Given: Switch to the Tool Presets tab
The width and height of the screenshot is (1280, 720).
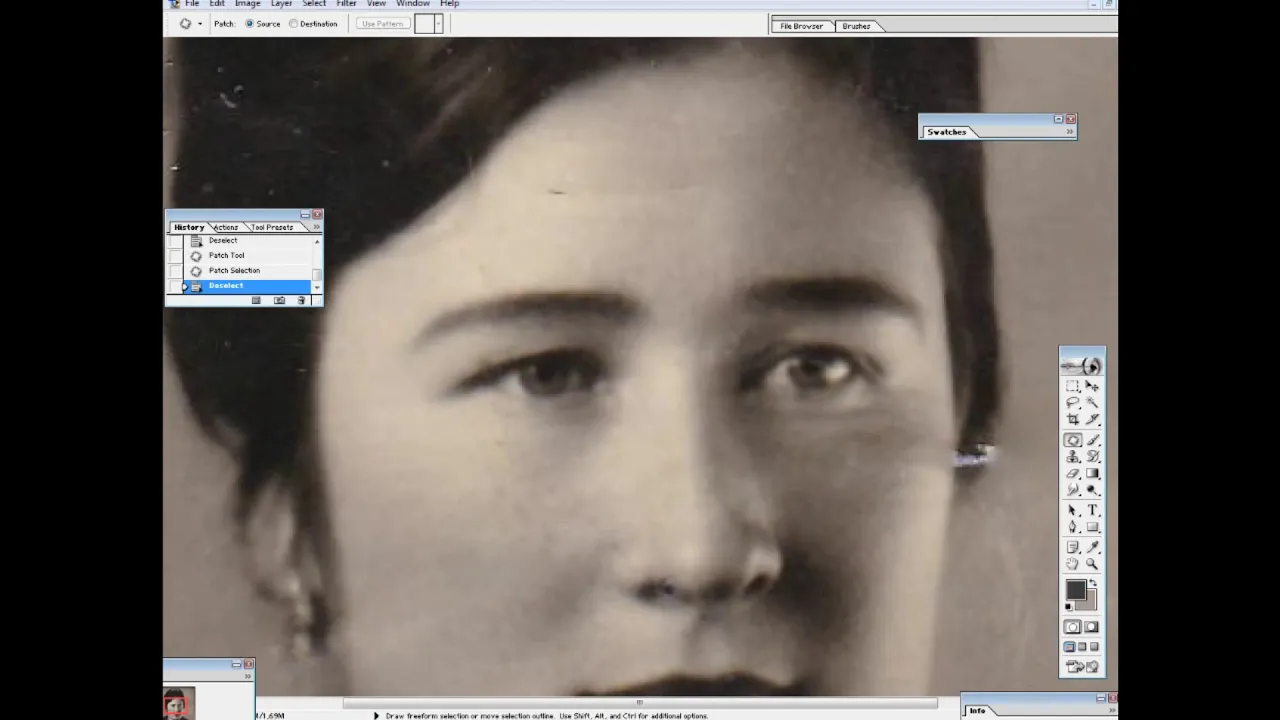Looking at the screenshot, I should coord(272,227).
